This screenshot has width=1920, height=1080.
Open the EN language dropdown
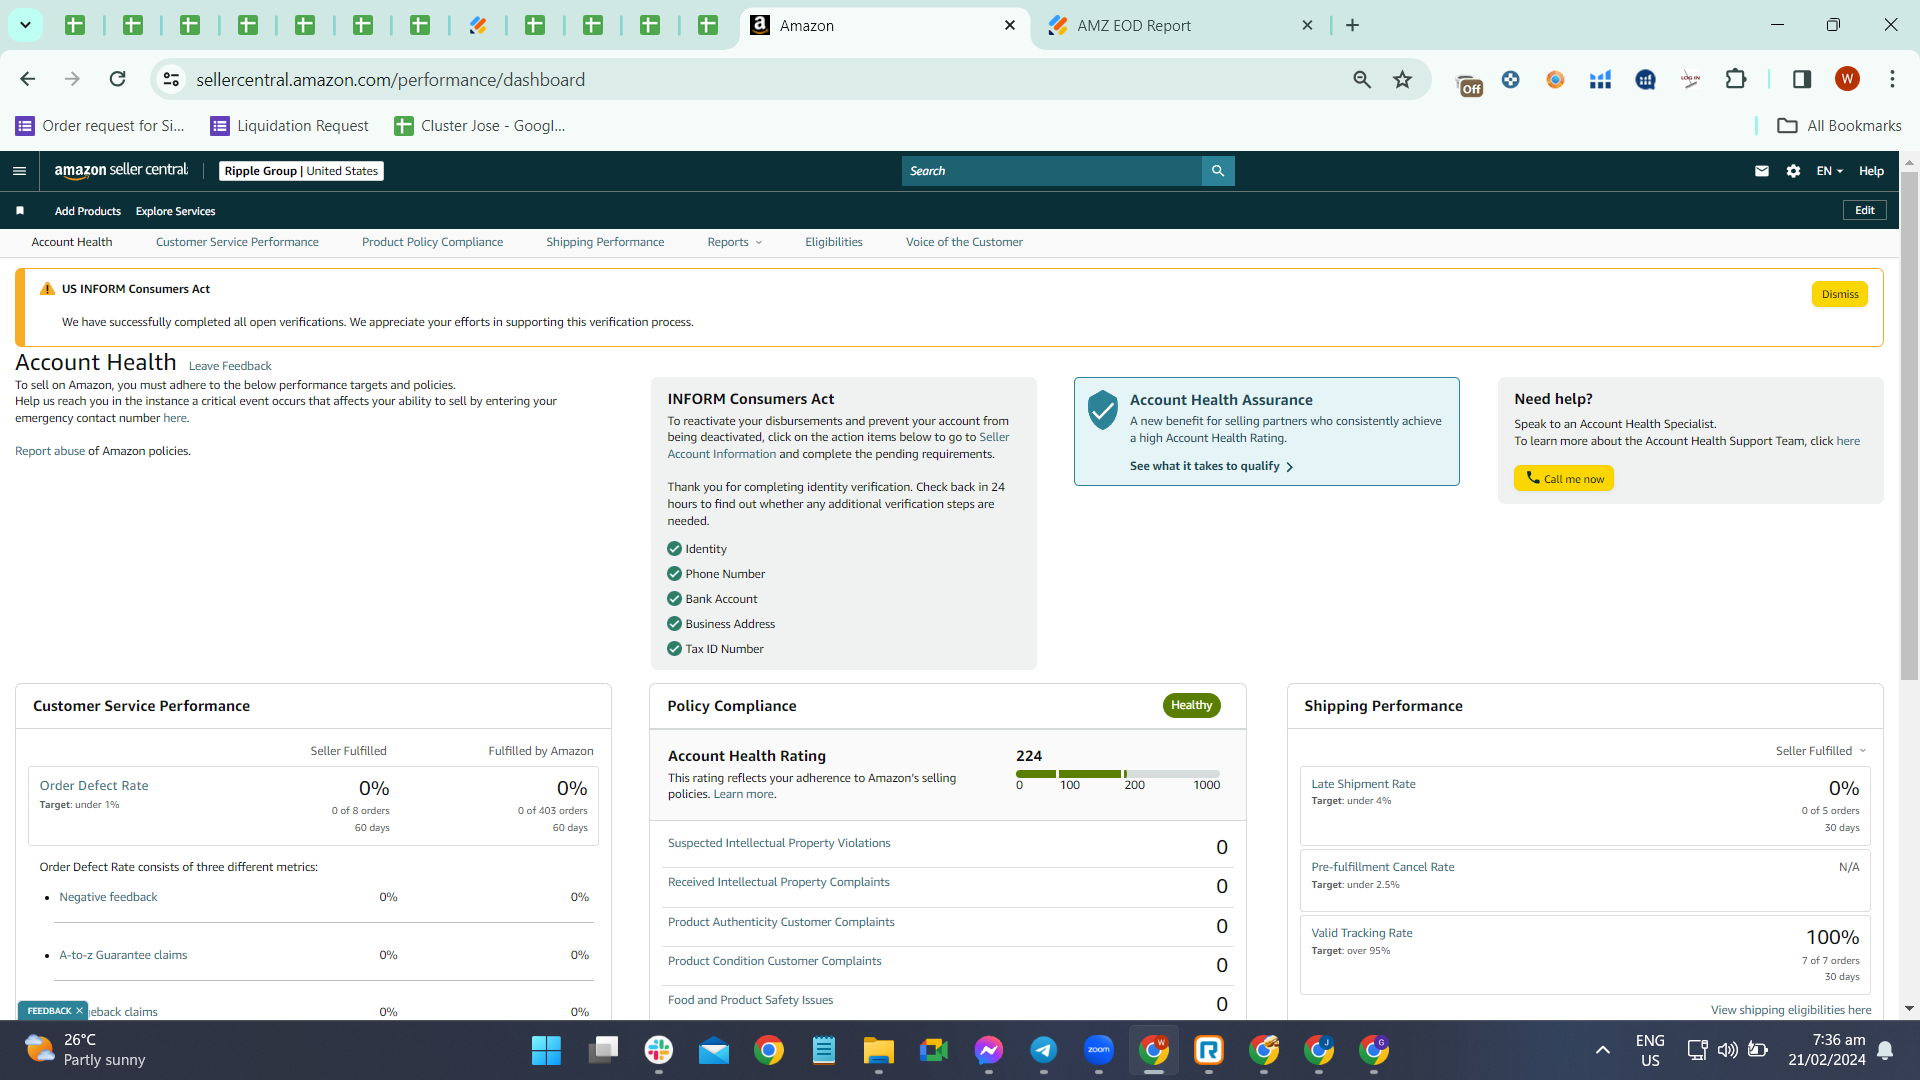point(1830,171)
